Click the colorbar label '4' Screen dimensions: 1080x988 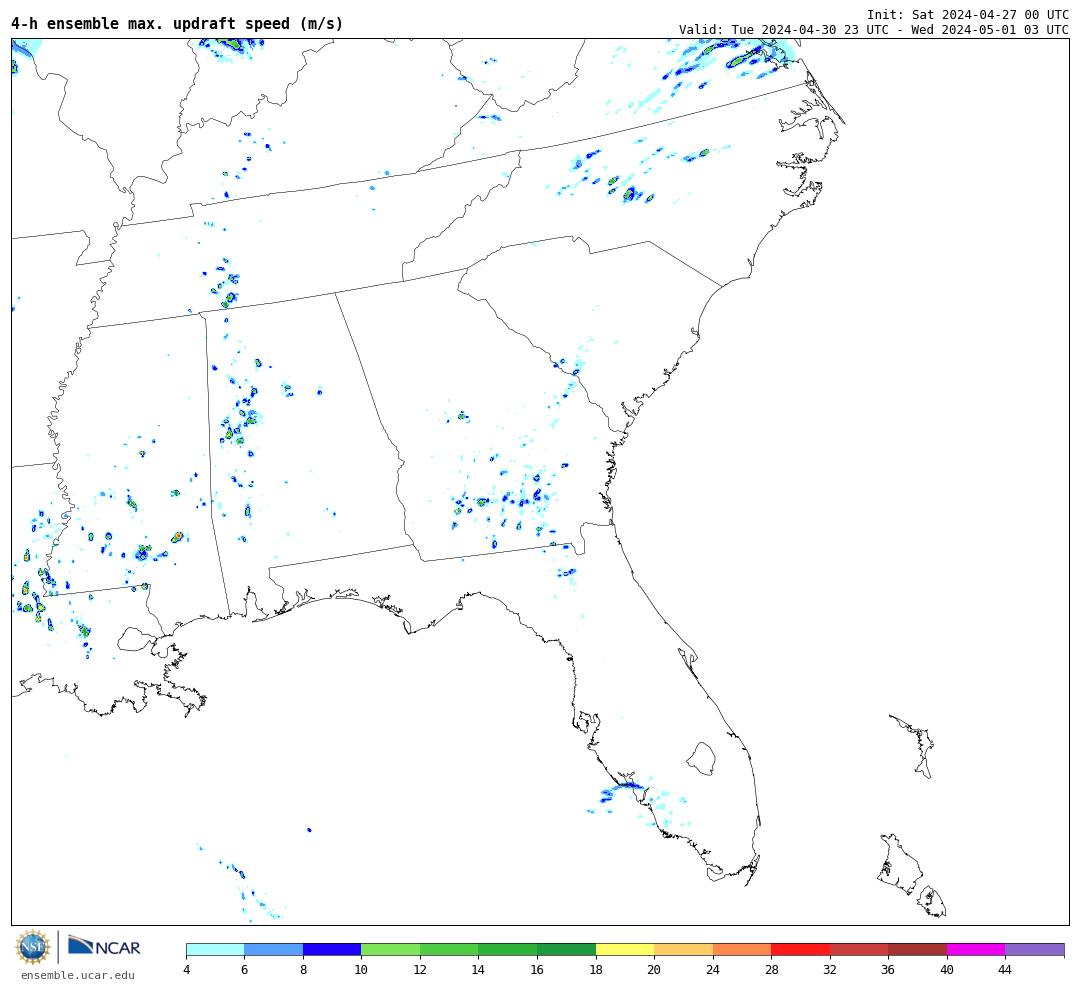[187, 969]
